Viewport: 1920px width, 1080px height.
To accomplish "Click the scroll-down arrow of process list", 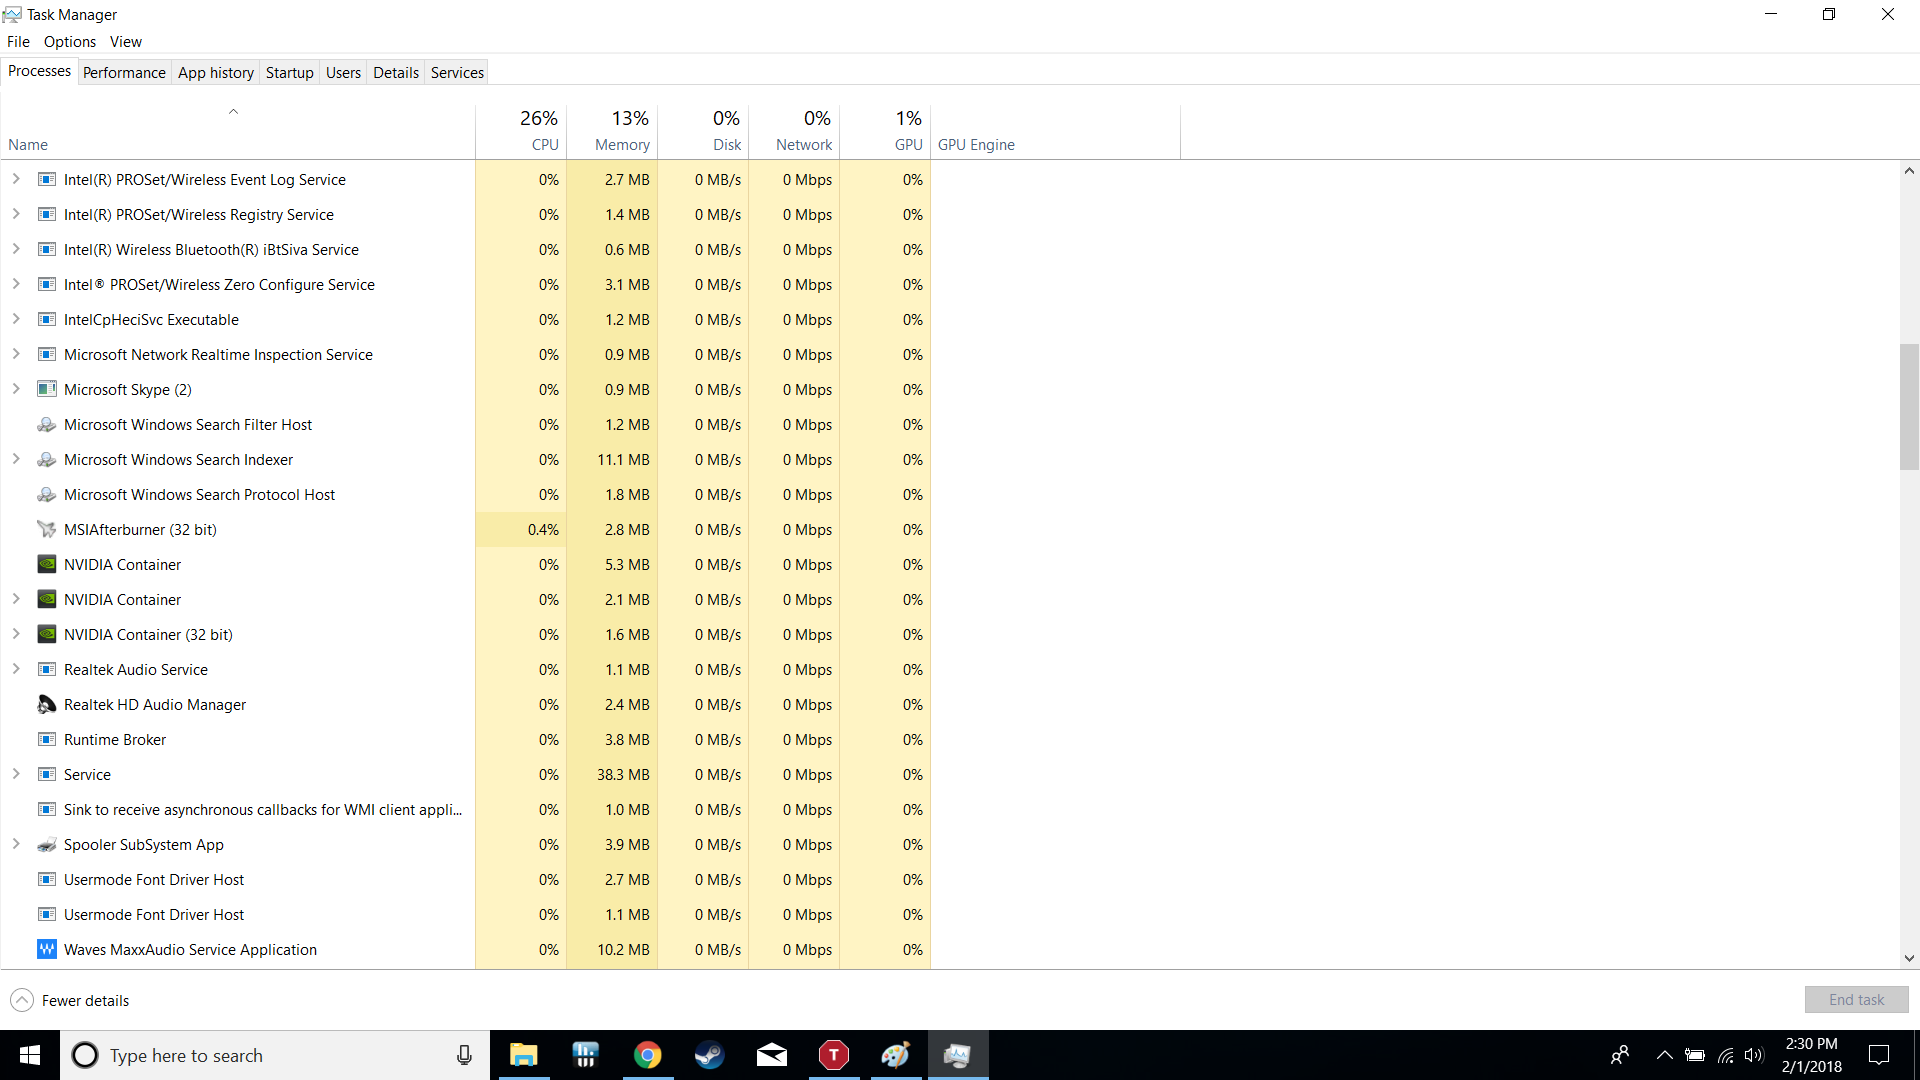I will [x=1909, y=958].
